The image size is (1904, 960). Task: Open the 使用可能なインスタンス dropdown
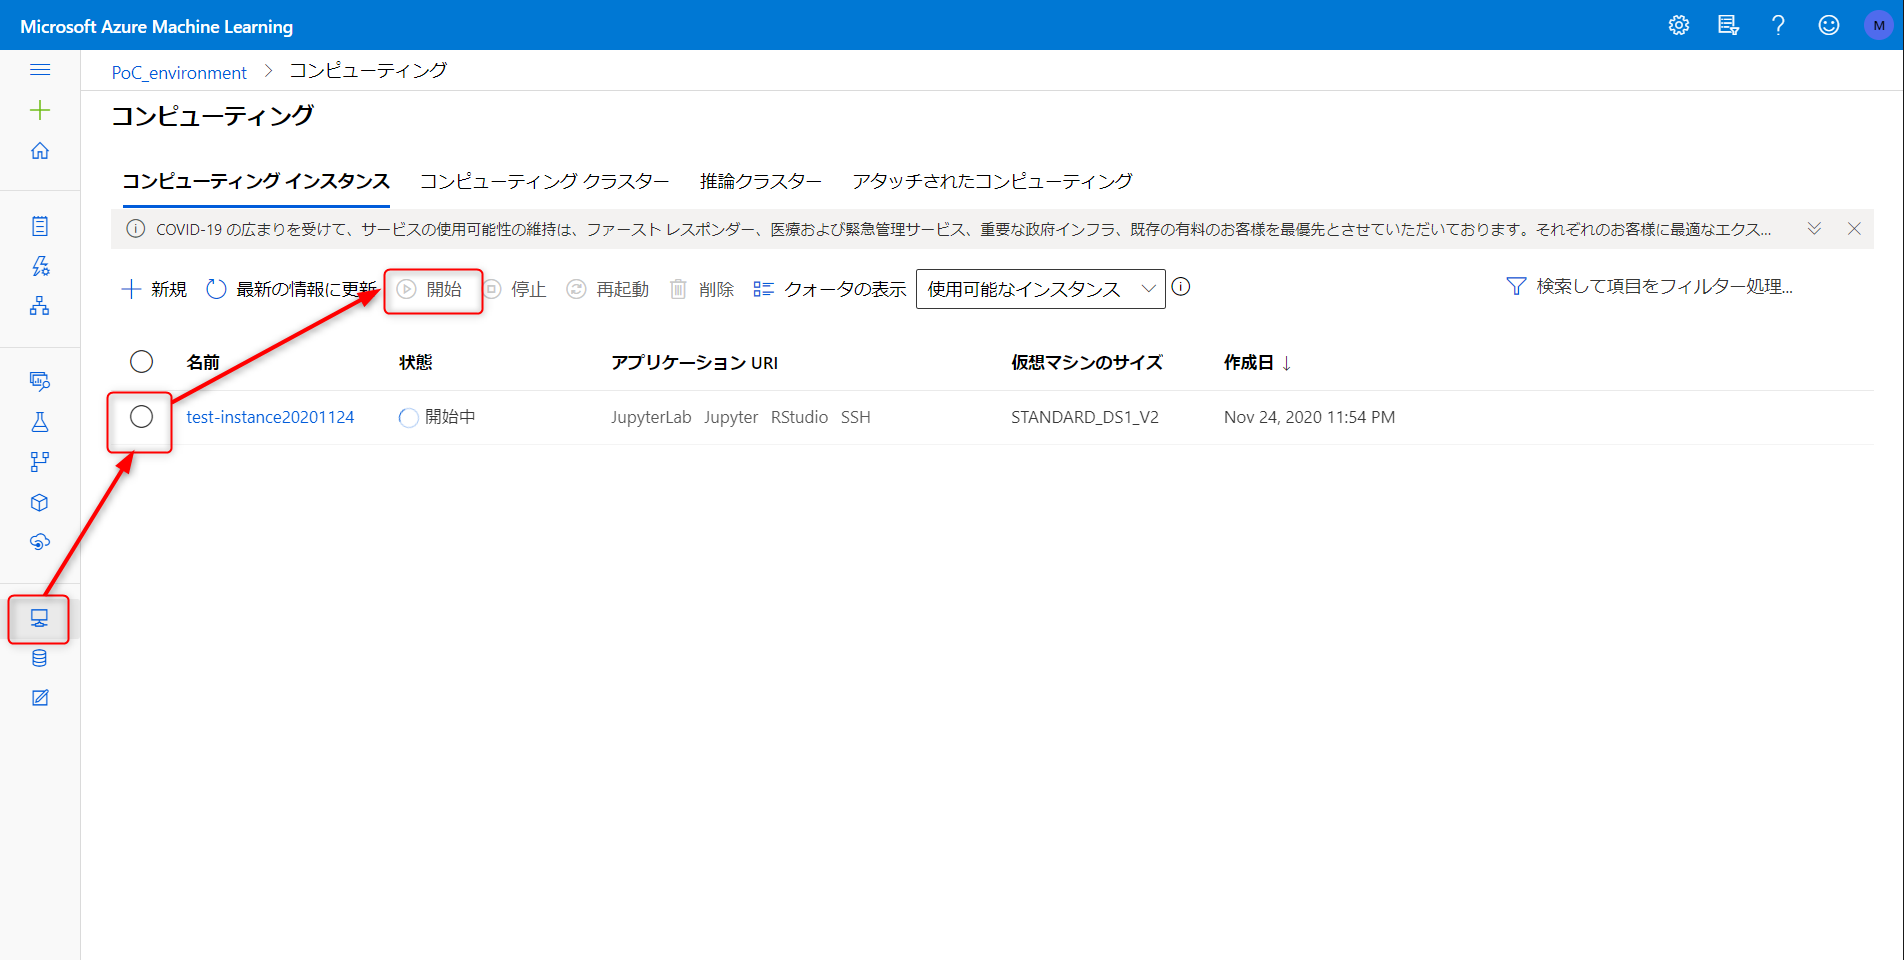1040,289
